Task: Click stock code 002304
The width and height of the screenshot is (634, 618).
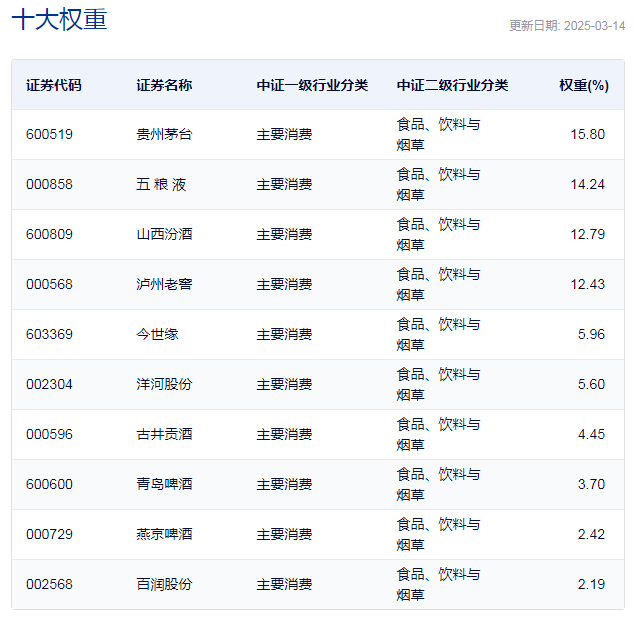Action: (x=49, y=384)
